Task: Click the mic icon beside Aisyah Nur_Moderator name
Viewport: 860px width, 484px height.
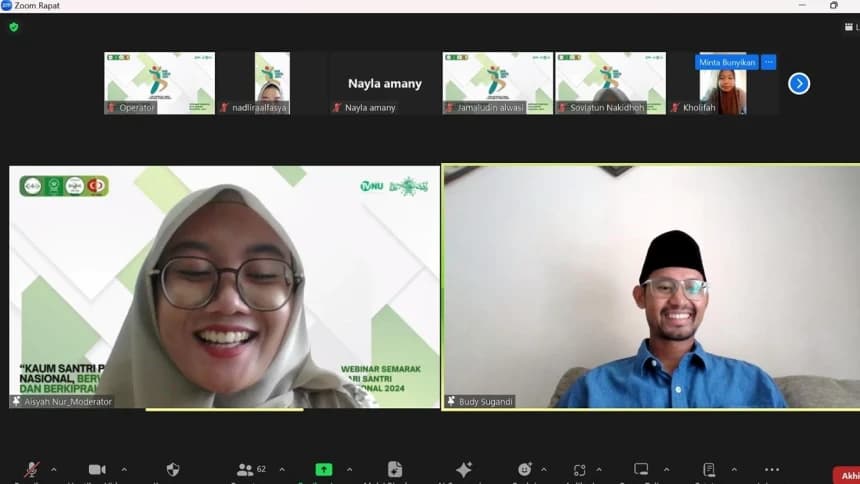Action: click(x=16, y=402)
